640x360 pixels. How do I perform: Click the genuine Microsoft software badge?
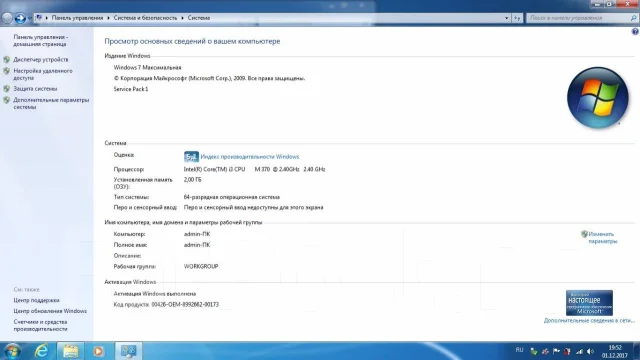[x=589, y=303]
